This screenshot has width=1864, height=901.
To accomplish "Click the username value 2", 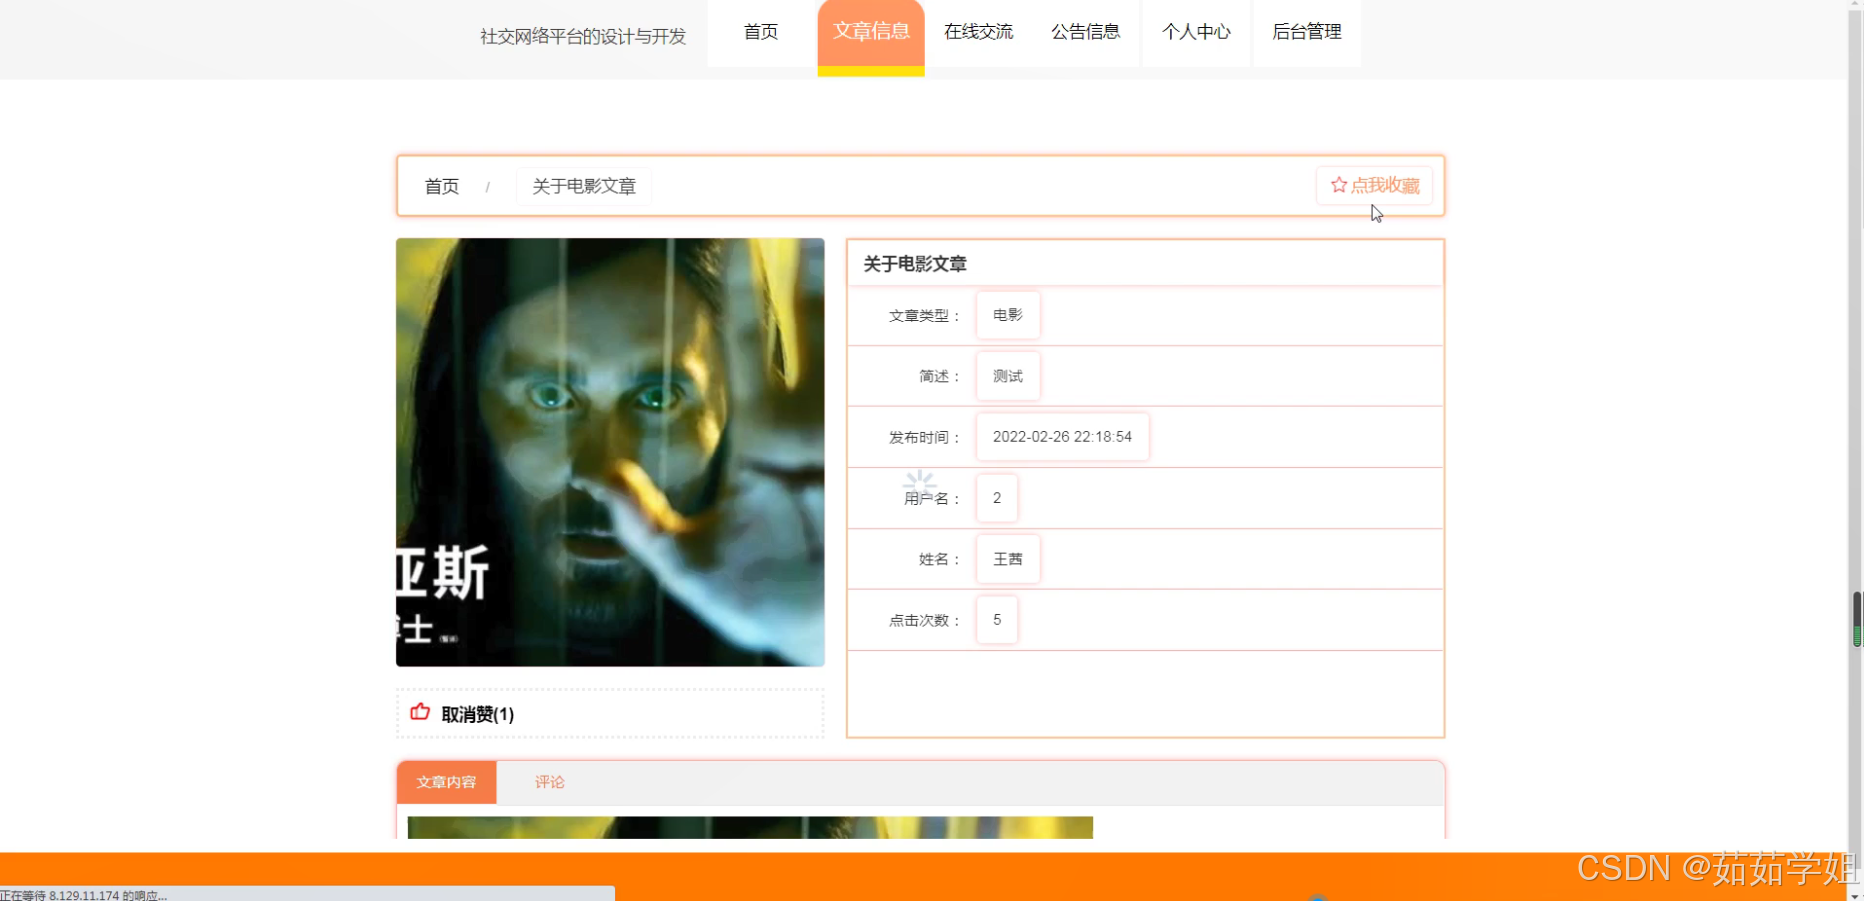I will click(x=997, y=498).
